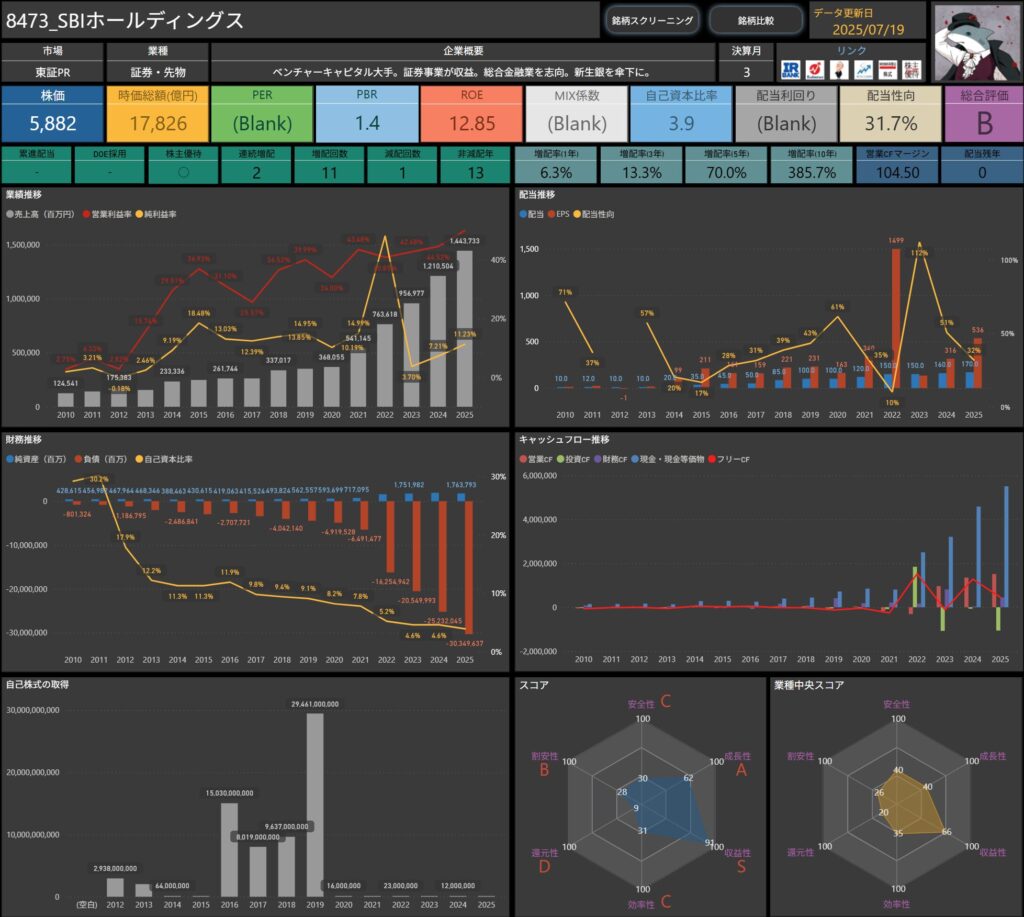The height and width of the screenshot is (917, 1024).
Task: Select the MIX係数 (Blank) card
Action: [577, 114]
